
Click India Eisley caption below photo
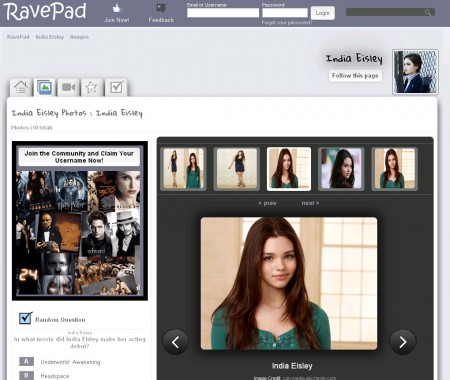(x=292, y=366)
